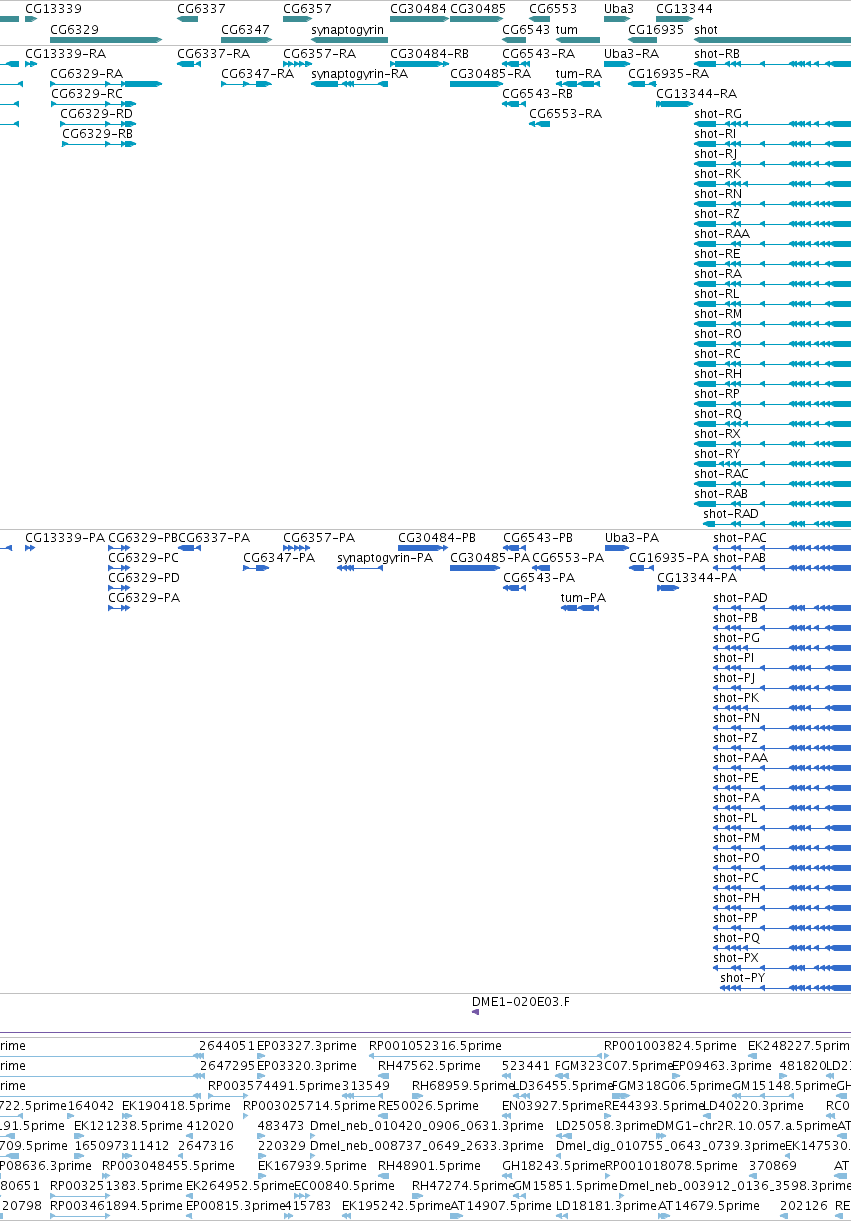This screenshot has height=1221, width=851.
Task: Select the CG6553-RA transcript label
Action: pyautogui.click(x=565, y=114)
